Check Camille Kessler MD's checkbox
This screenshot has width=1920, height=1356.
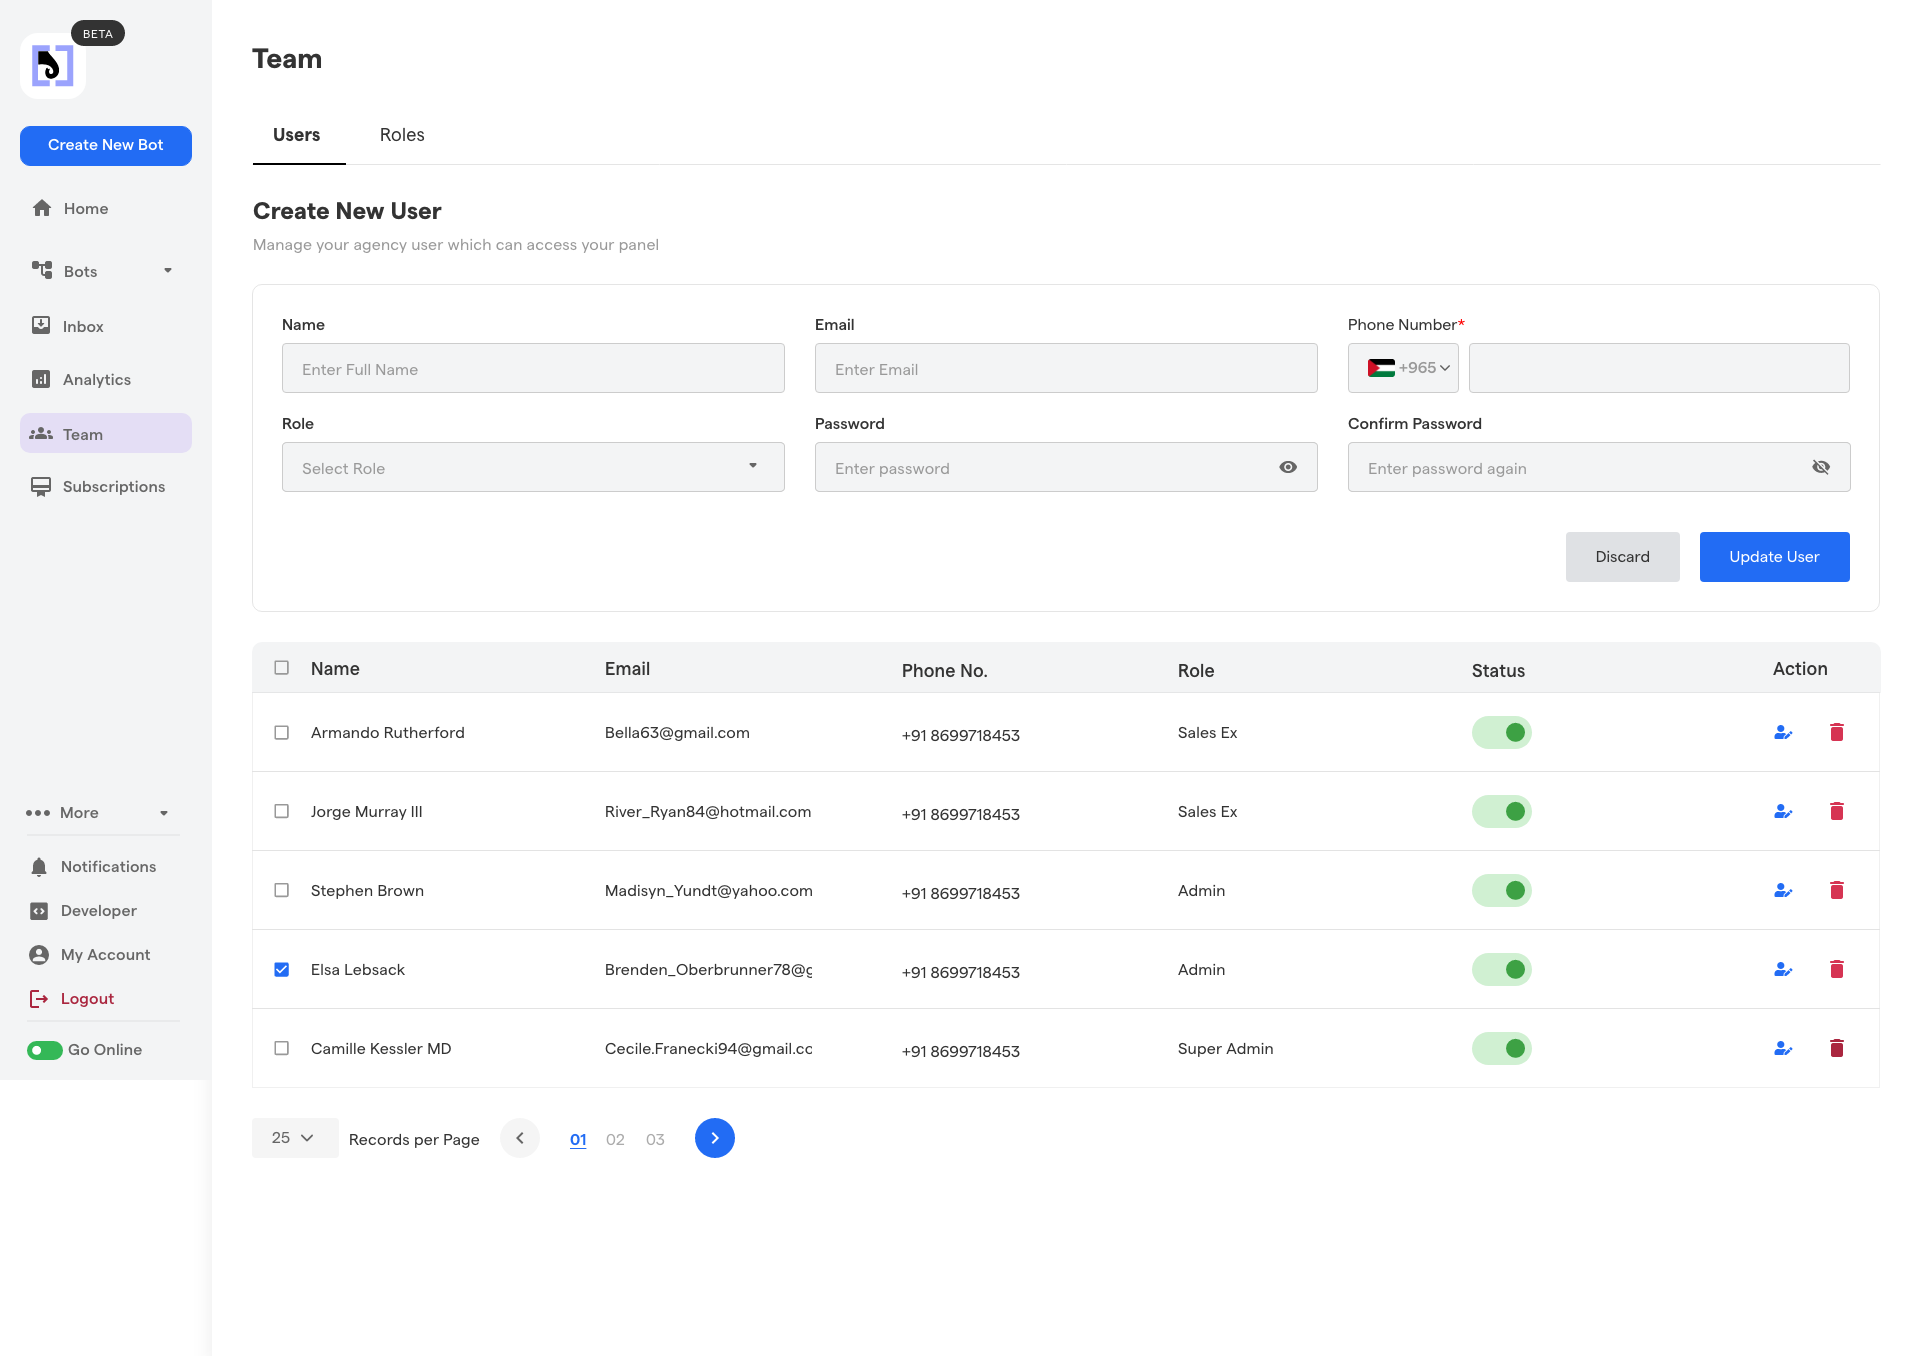coord(282,1049)
